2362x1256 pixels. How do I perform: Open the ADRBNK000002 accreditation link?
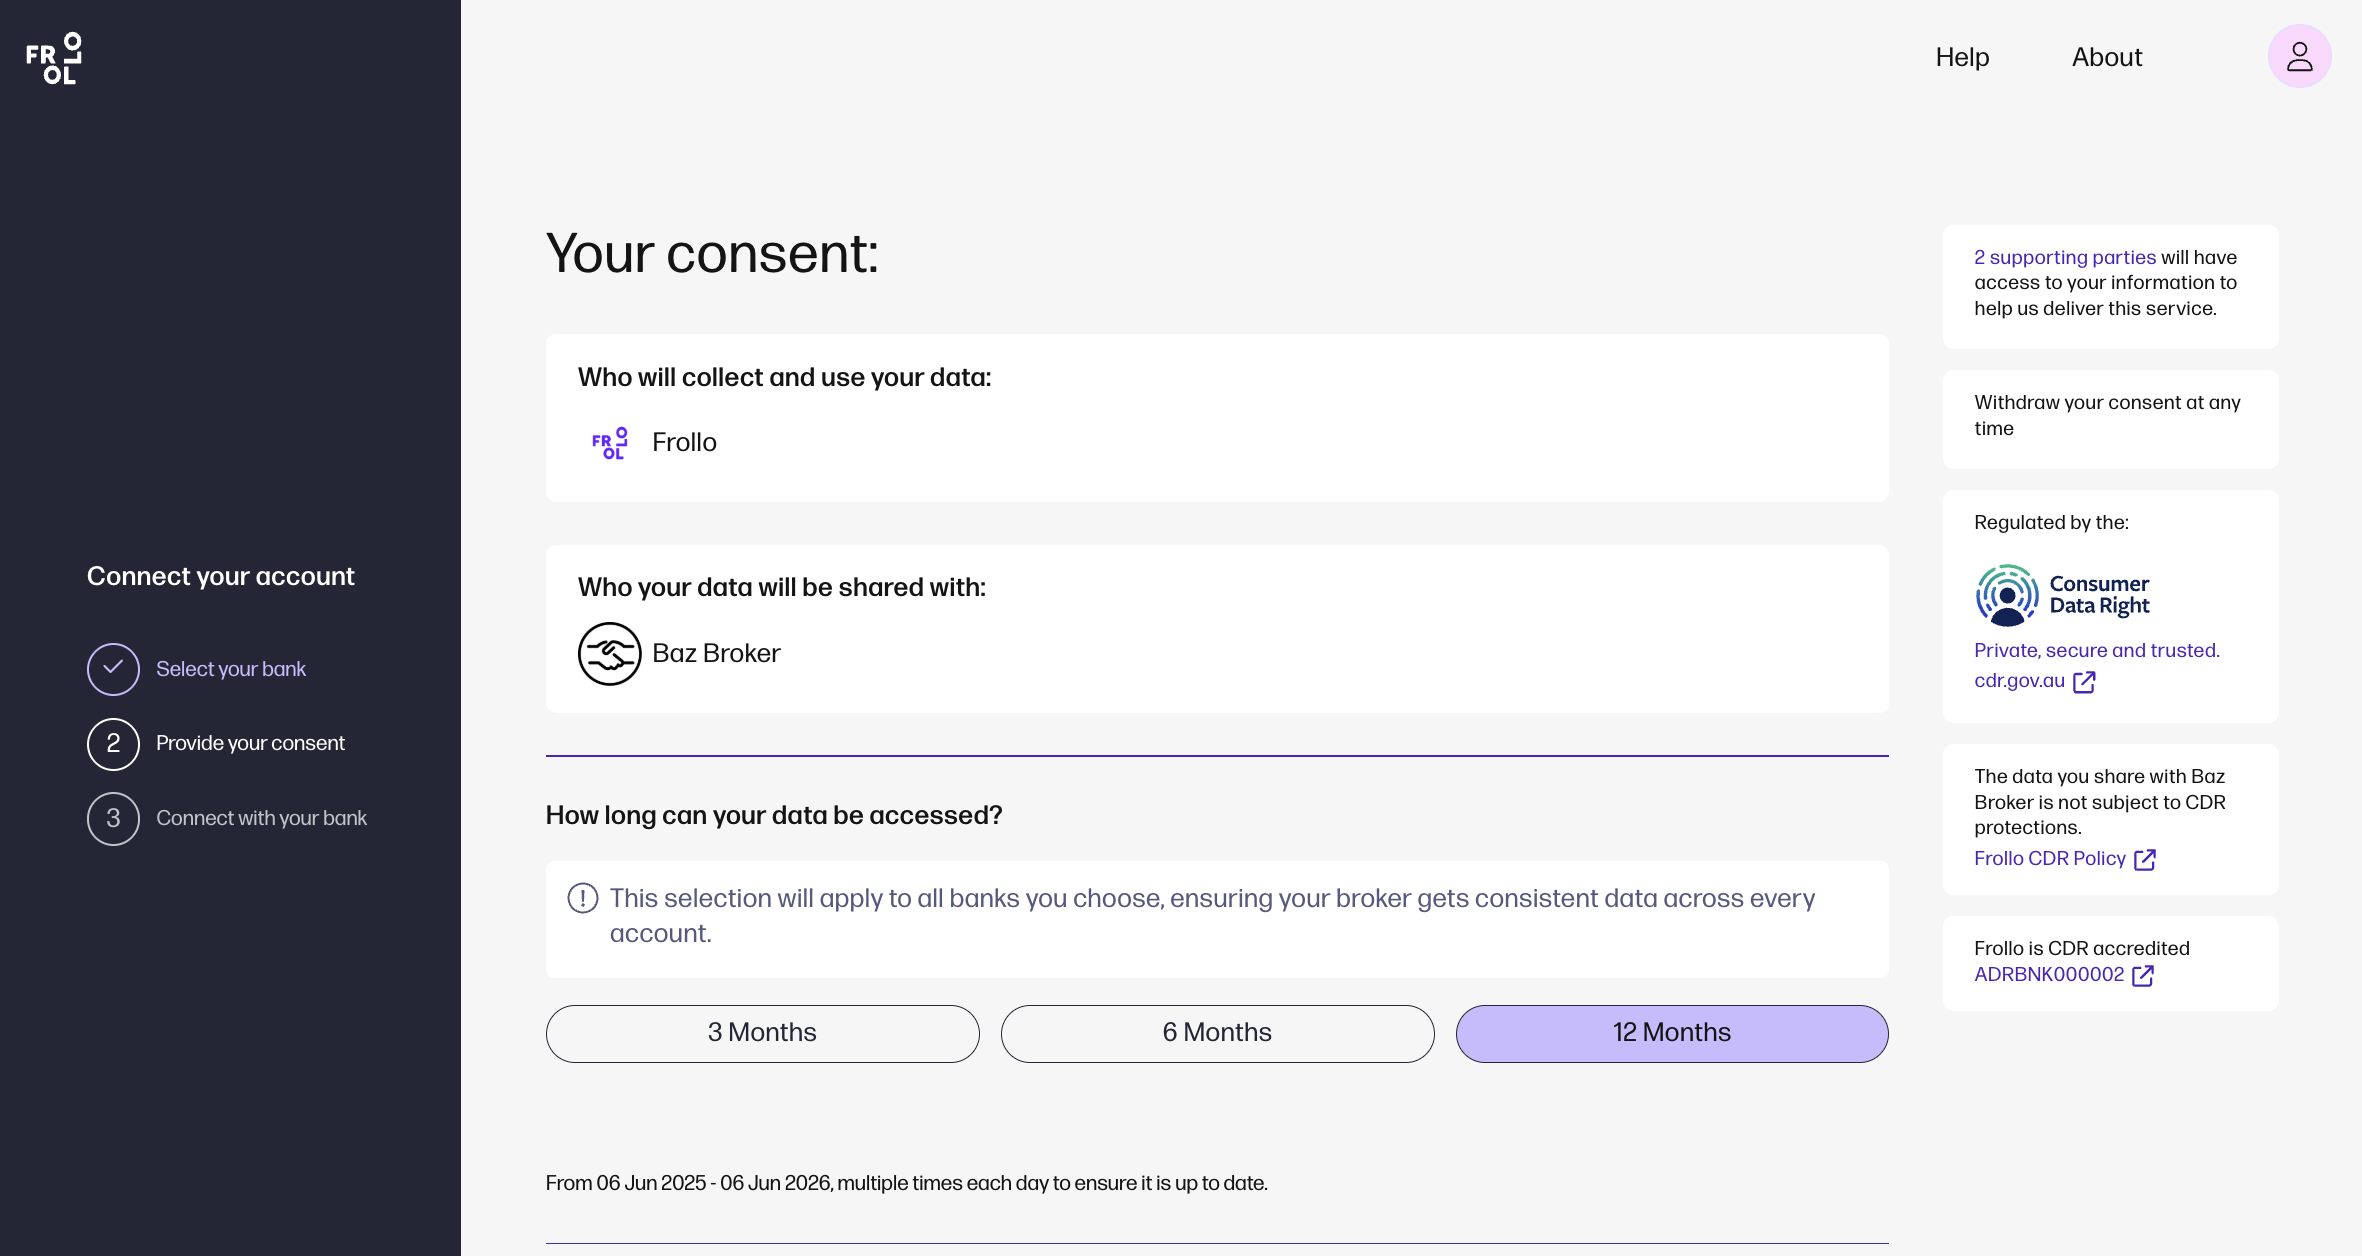coord(2048,975)
